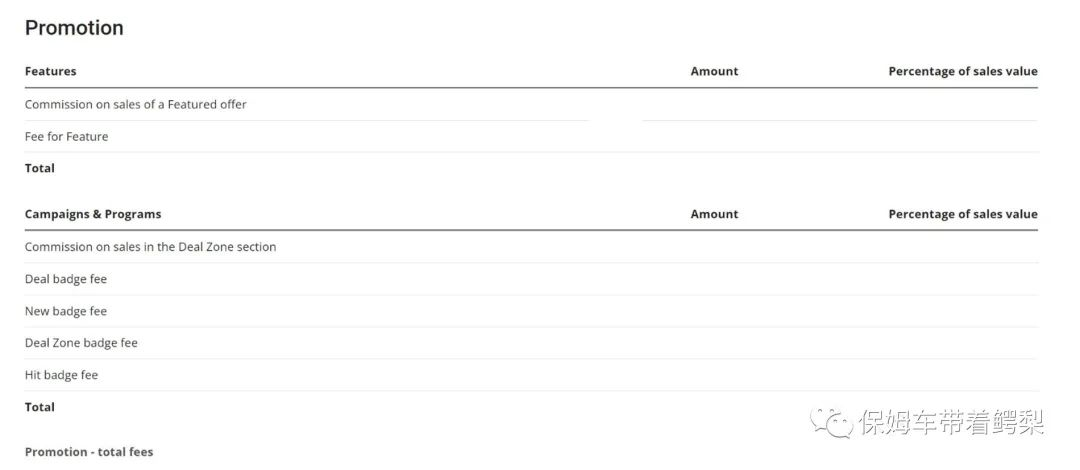Select Commission on sales in Deal Zone section

[151, 246]
